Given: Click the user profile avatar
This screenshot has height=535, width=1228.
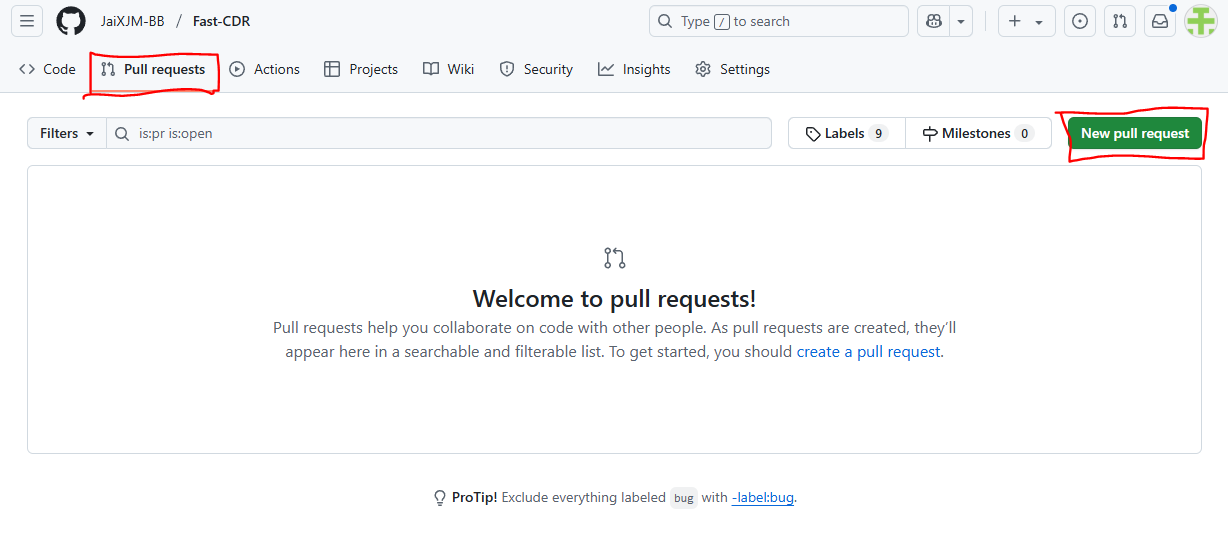Looking at the screenshot, I should click(1200, 21).
